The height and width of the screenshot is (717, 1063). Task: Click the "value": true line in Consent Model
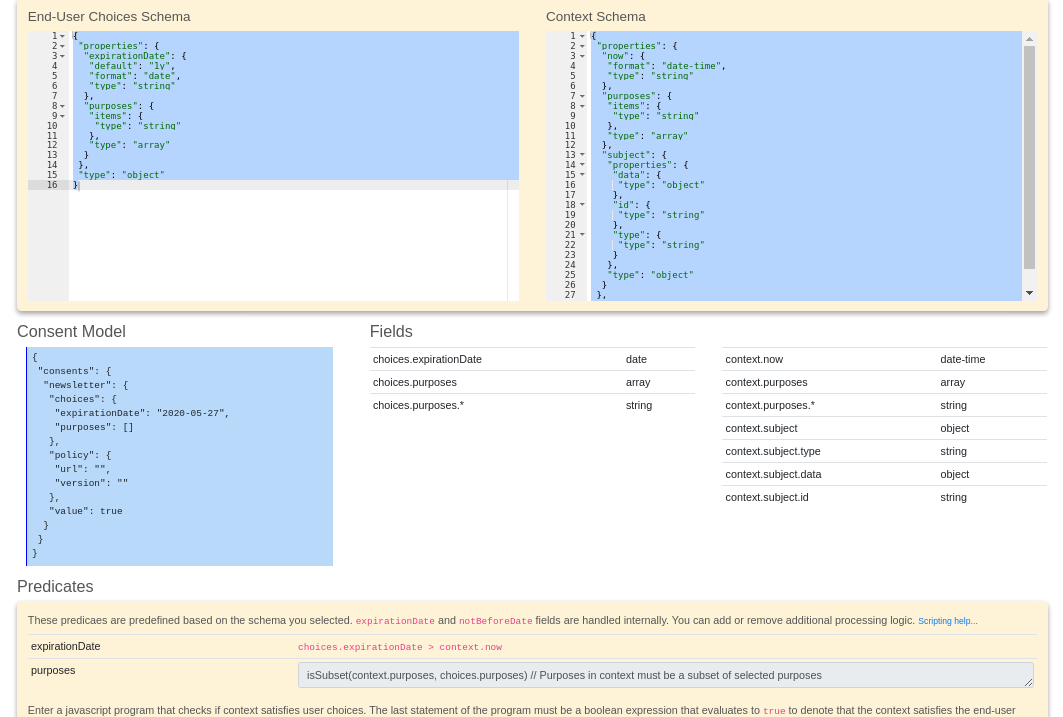(x=85, y=511)
